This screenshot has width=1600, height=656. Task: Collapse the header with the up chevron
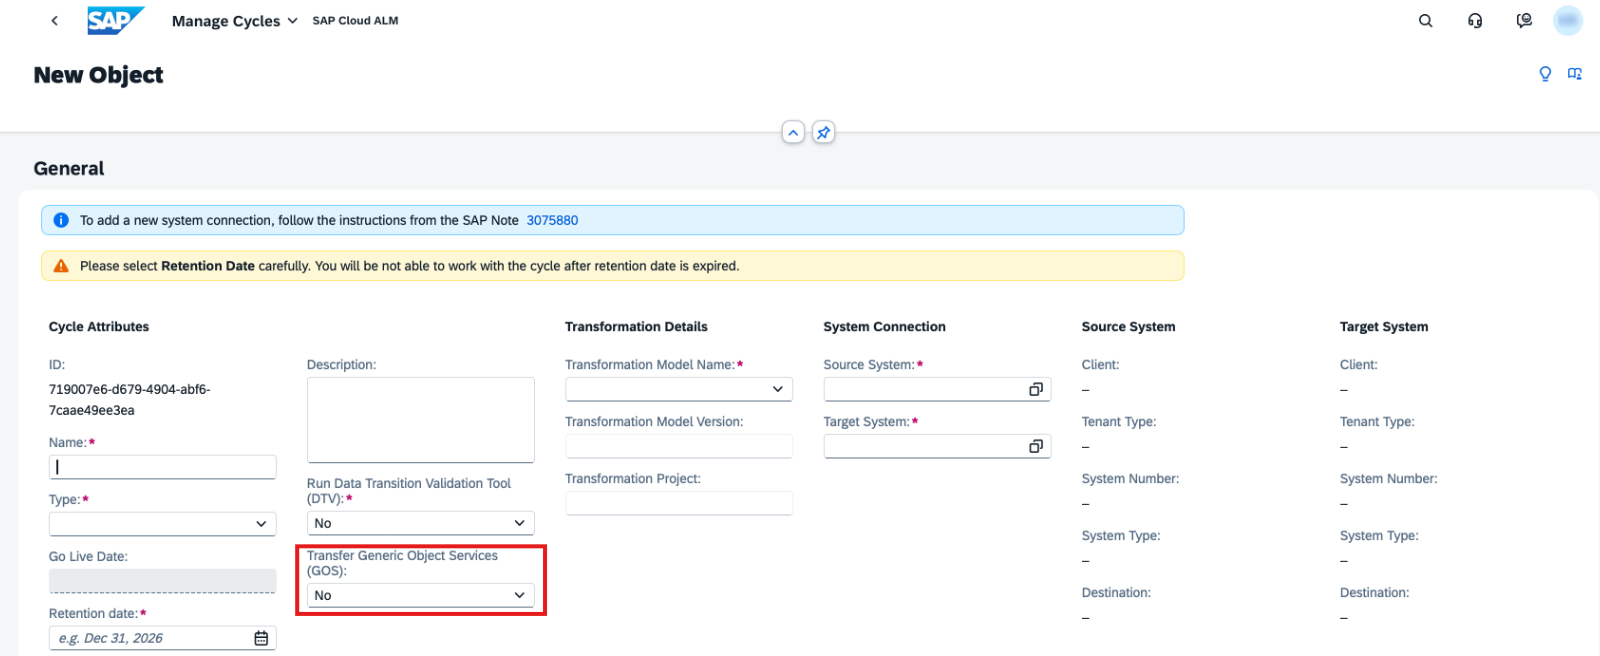coord(793,132)
